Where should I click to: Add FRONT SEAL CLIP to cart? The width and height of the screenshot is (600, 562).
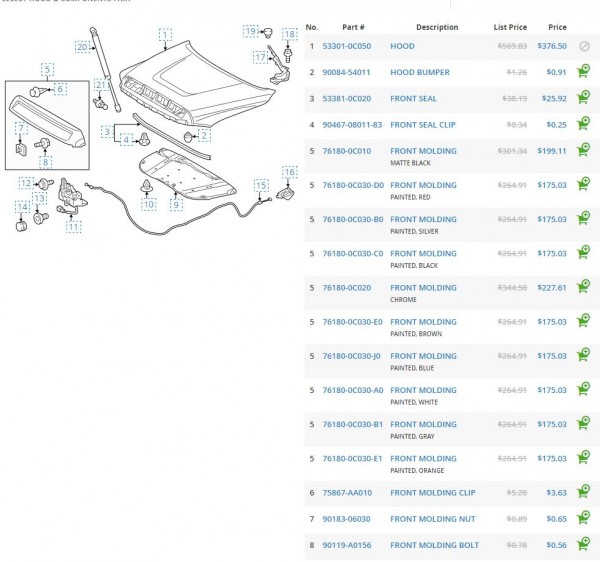click(583, 124)
